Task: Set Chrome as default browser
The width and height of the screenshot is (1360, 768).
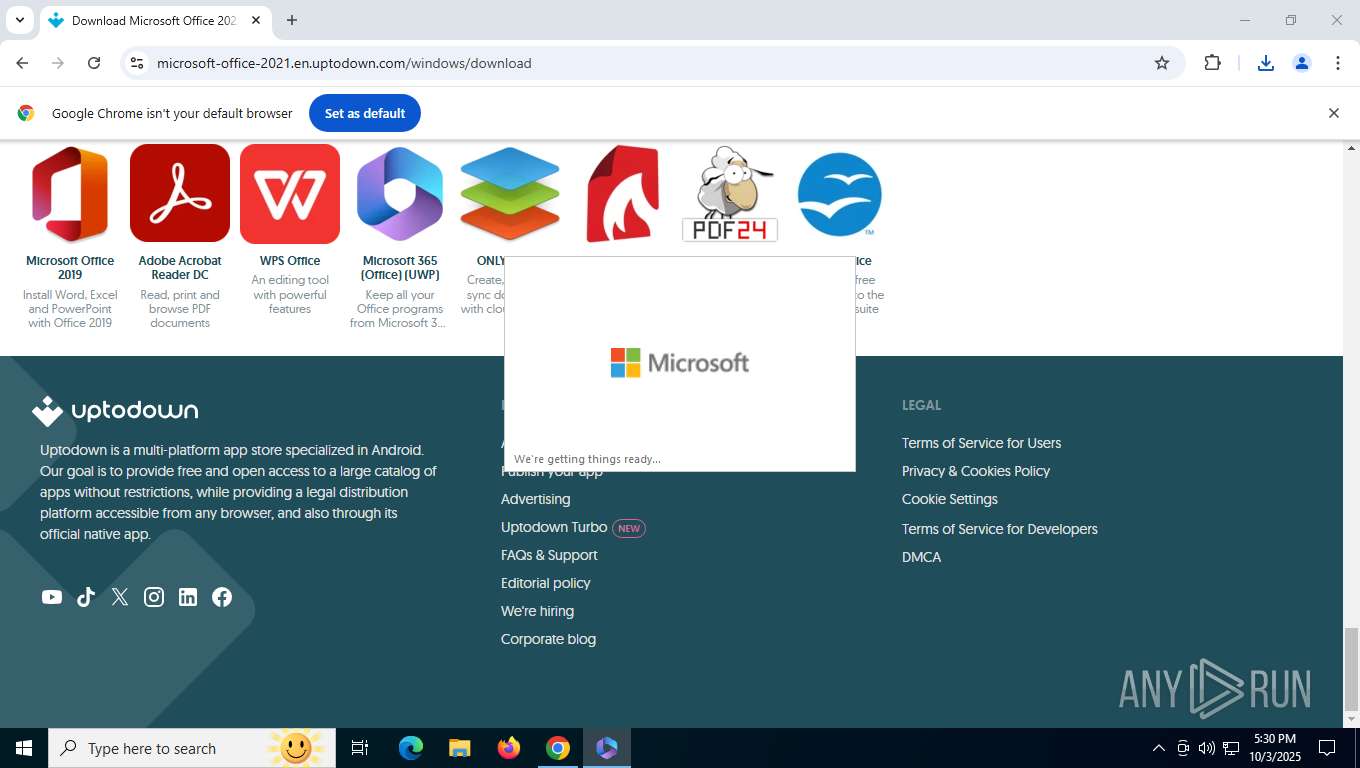Action: (365, 113)
